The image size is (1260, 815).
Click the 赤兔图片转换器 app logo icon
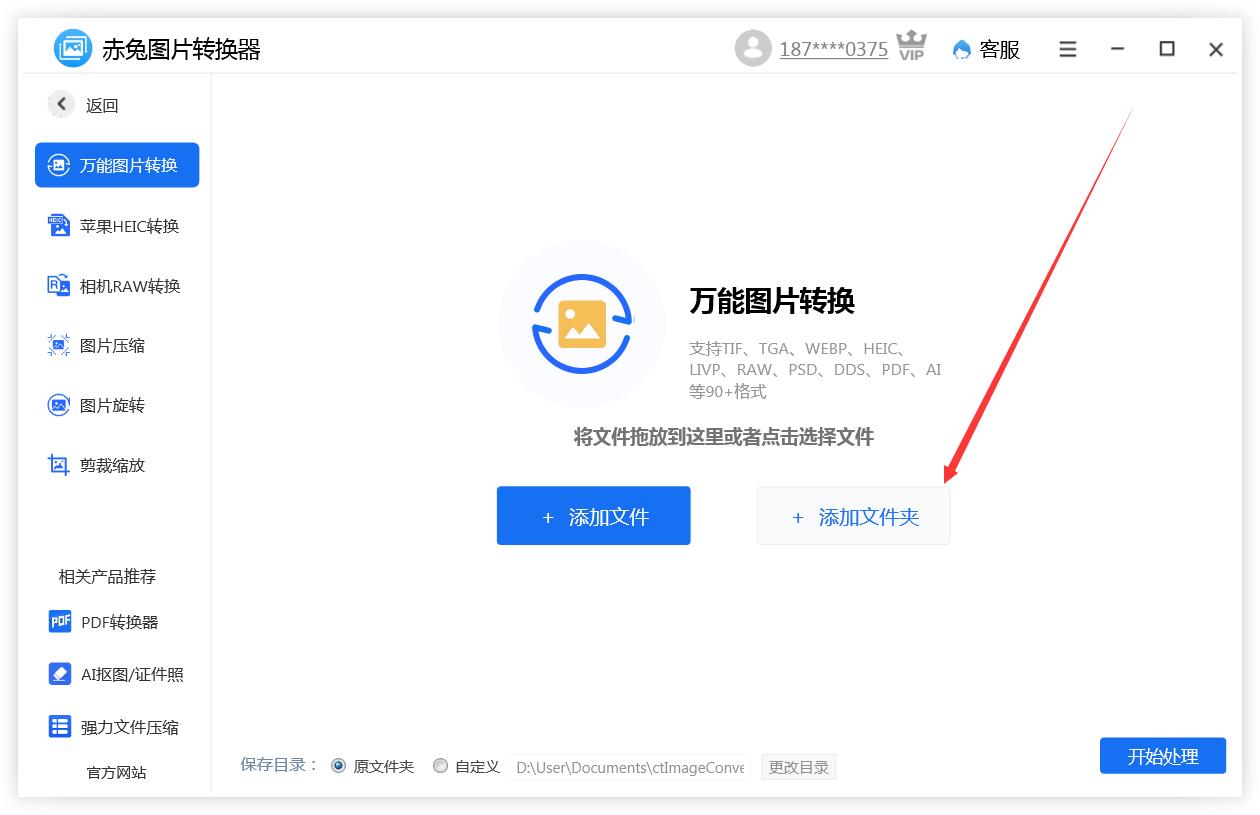[73, 48]
